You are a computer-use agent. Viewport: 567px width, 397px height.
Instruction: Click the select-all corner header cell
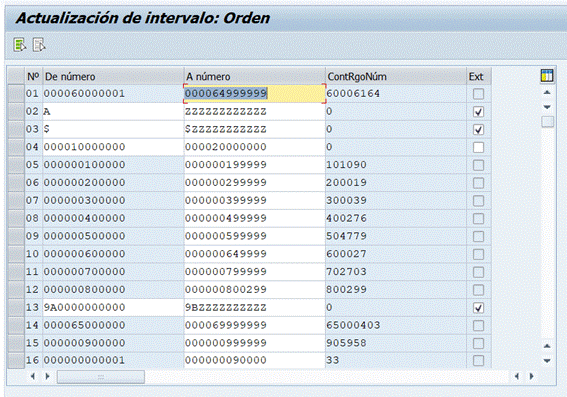coord(16,76)
